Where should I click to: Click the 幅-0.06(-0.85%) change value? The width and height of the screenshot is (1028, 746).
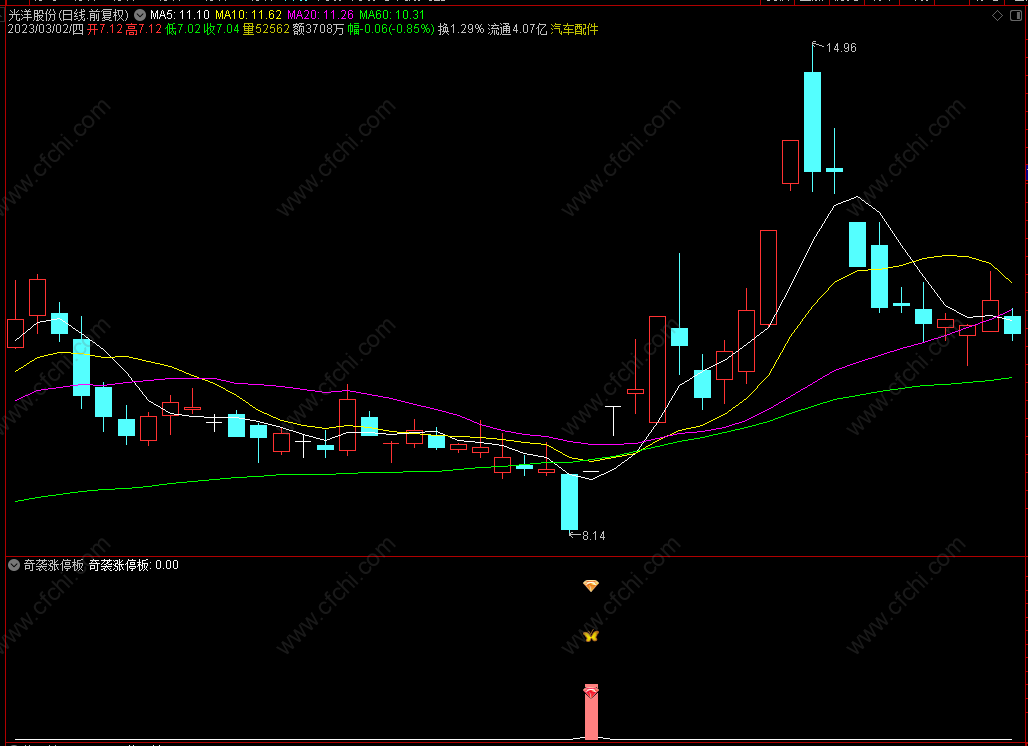(x=391, y=29)
